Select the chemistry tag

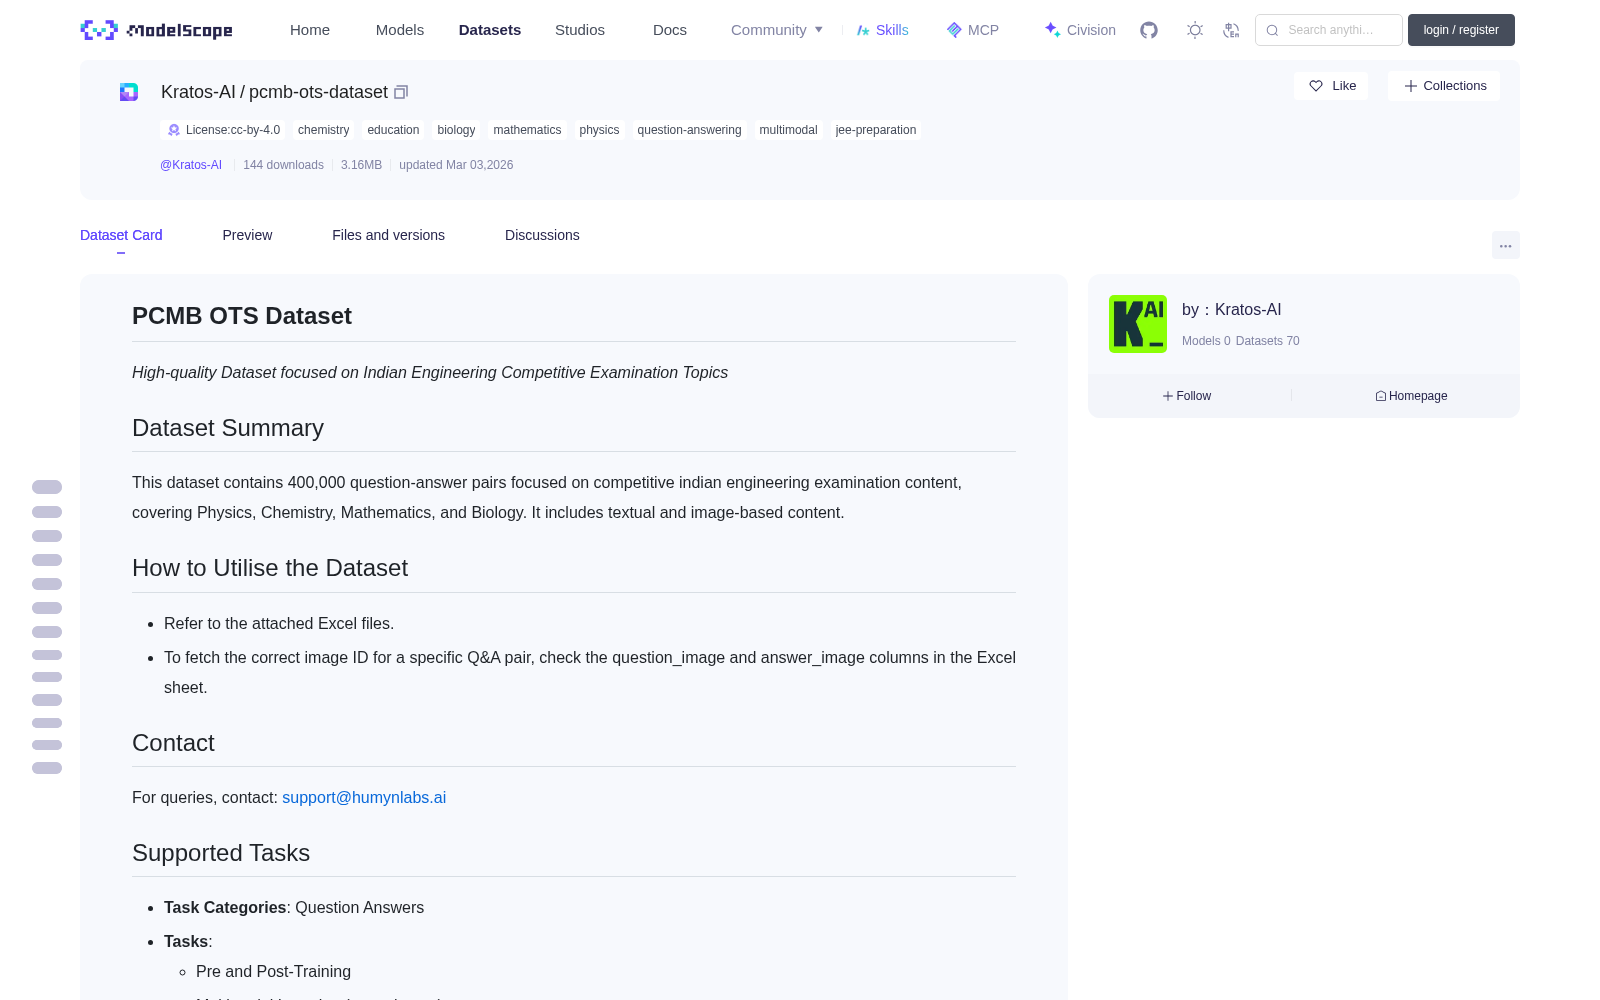point(324,130)
